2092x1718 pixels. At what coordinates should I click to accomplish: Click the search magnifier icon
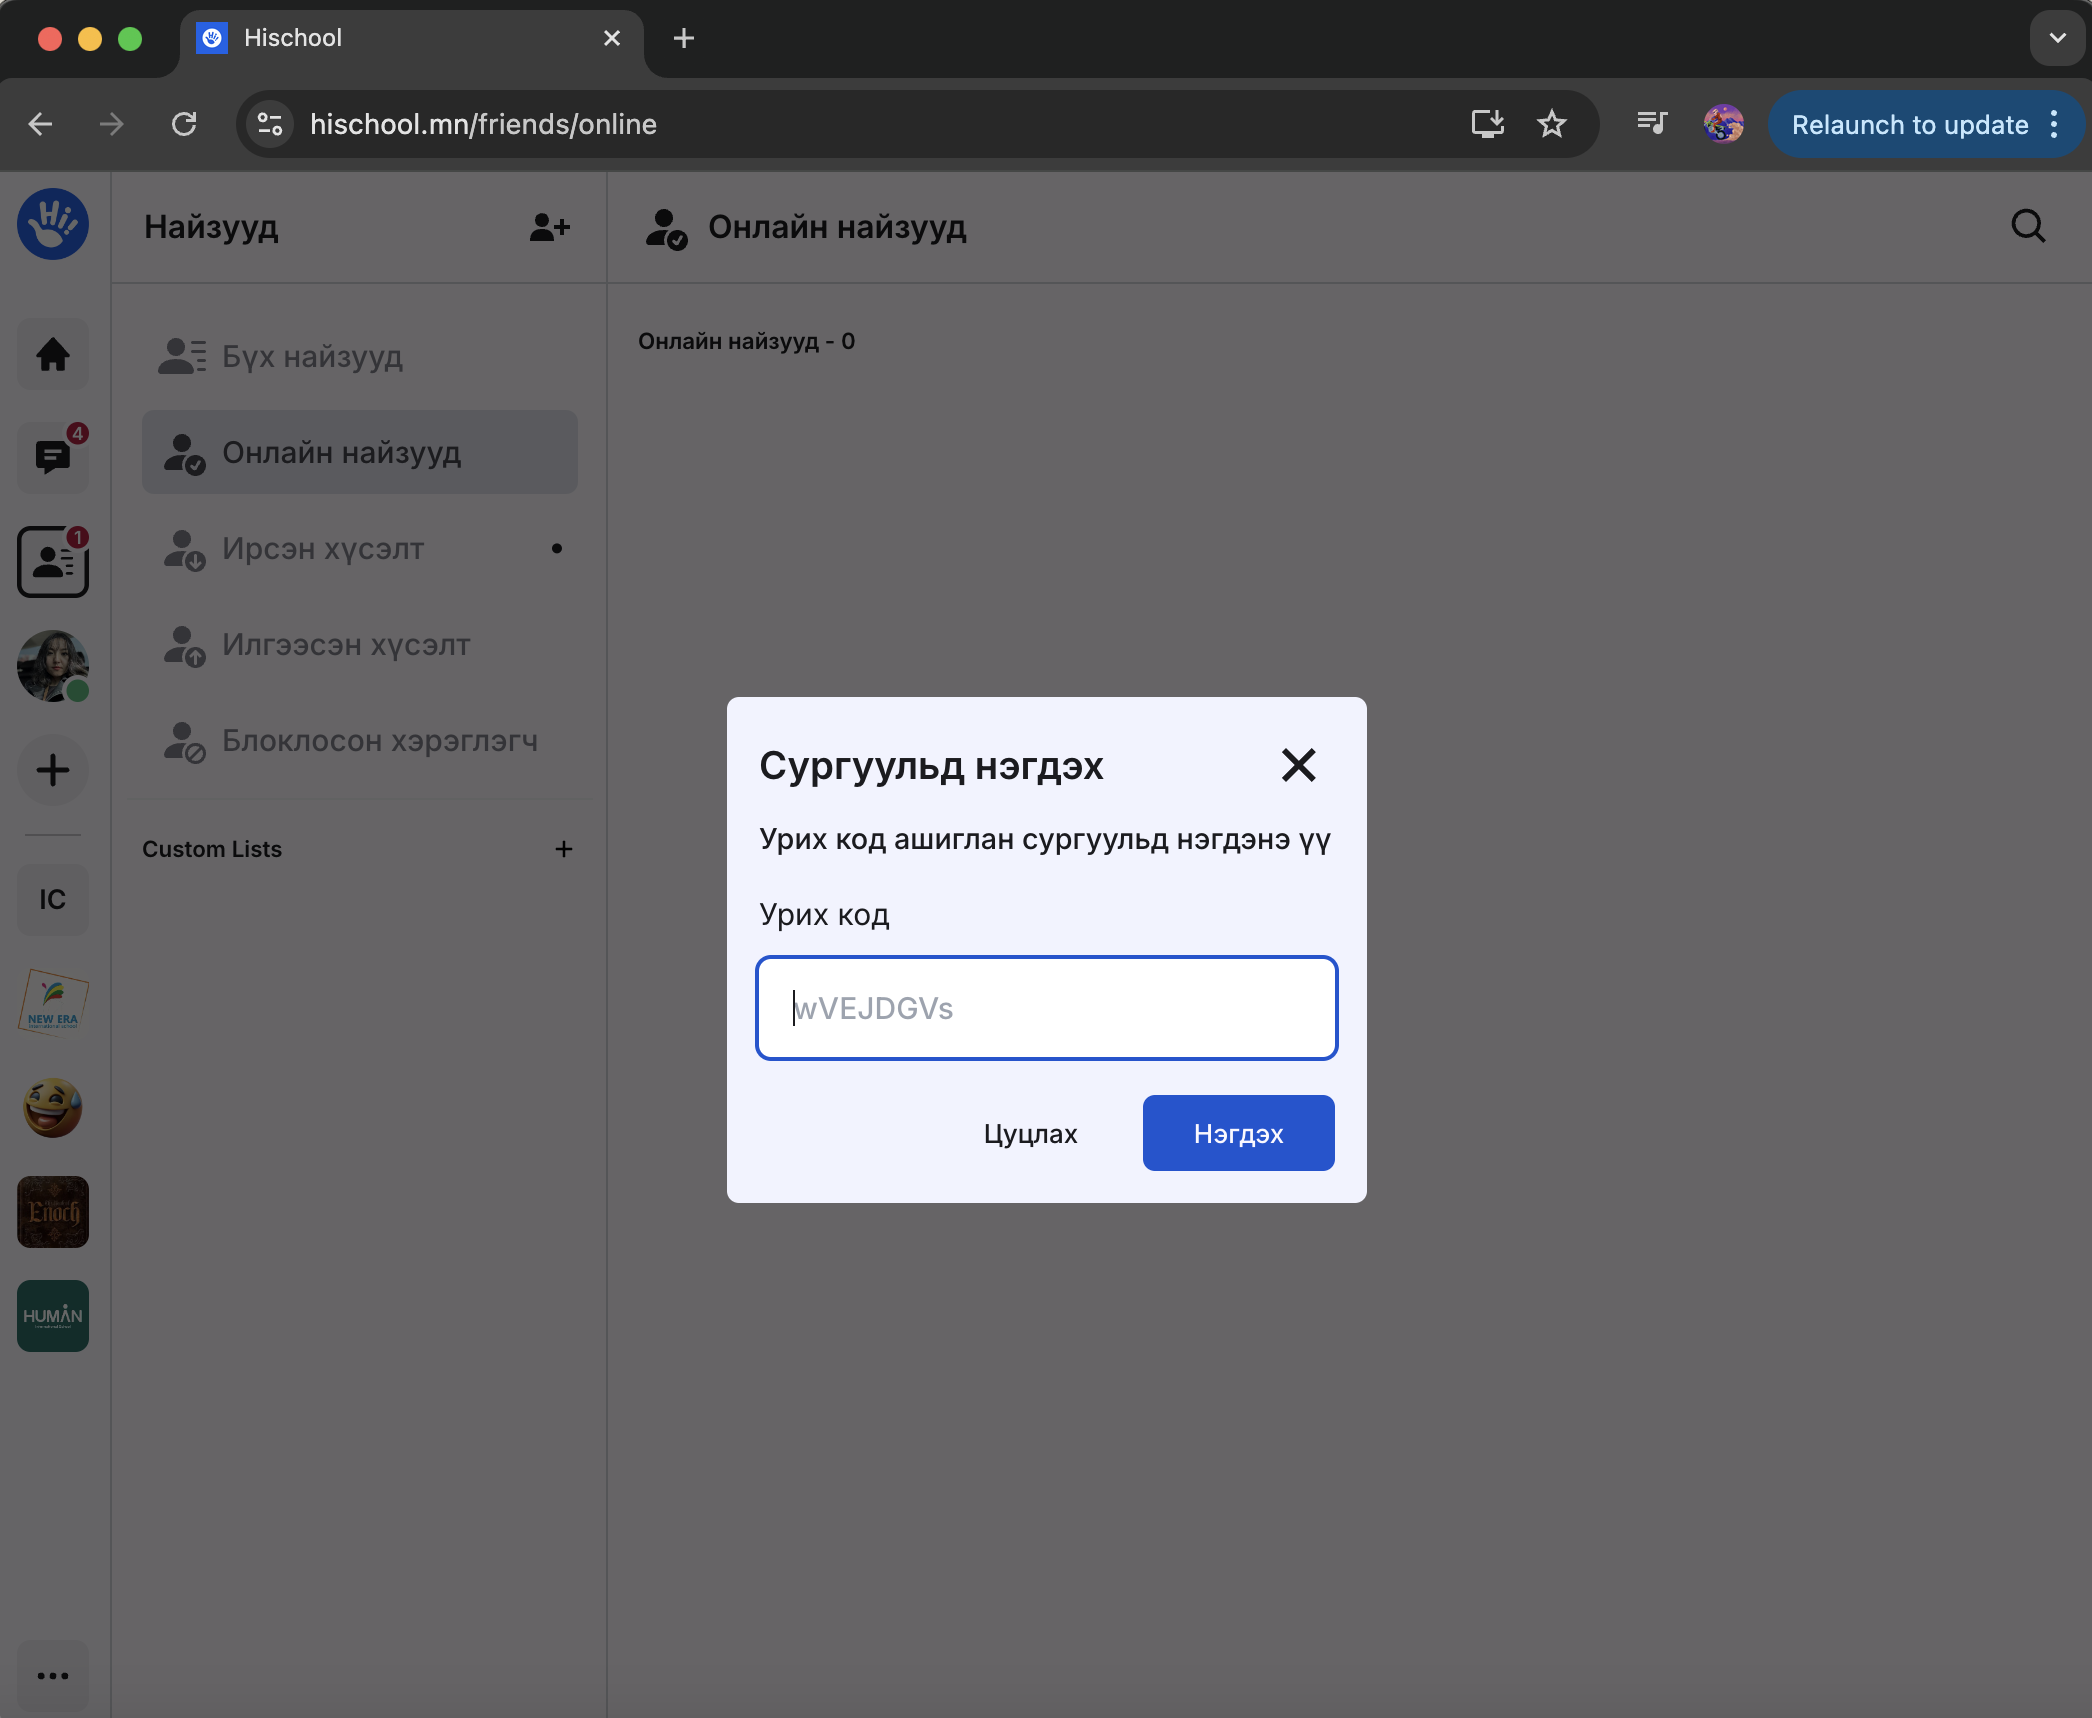pos(2027,226)
